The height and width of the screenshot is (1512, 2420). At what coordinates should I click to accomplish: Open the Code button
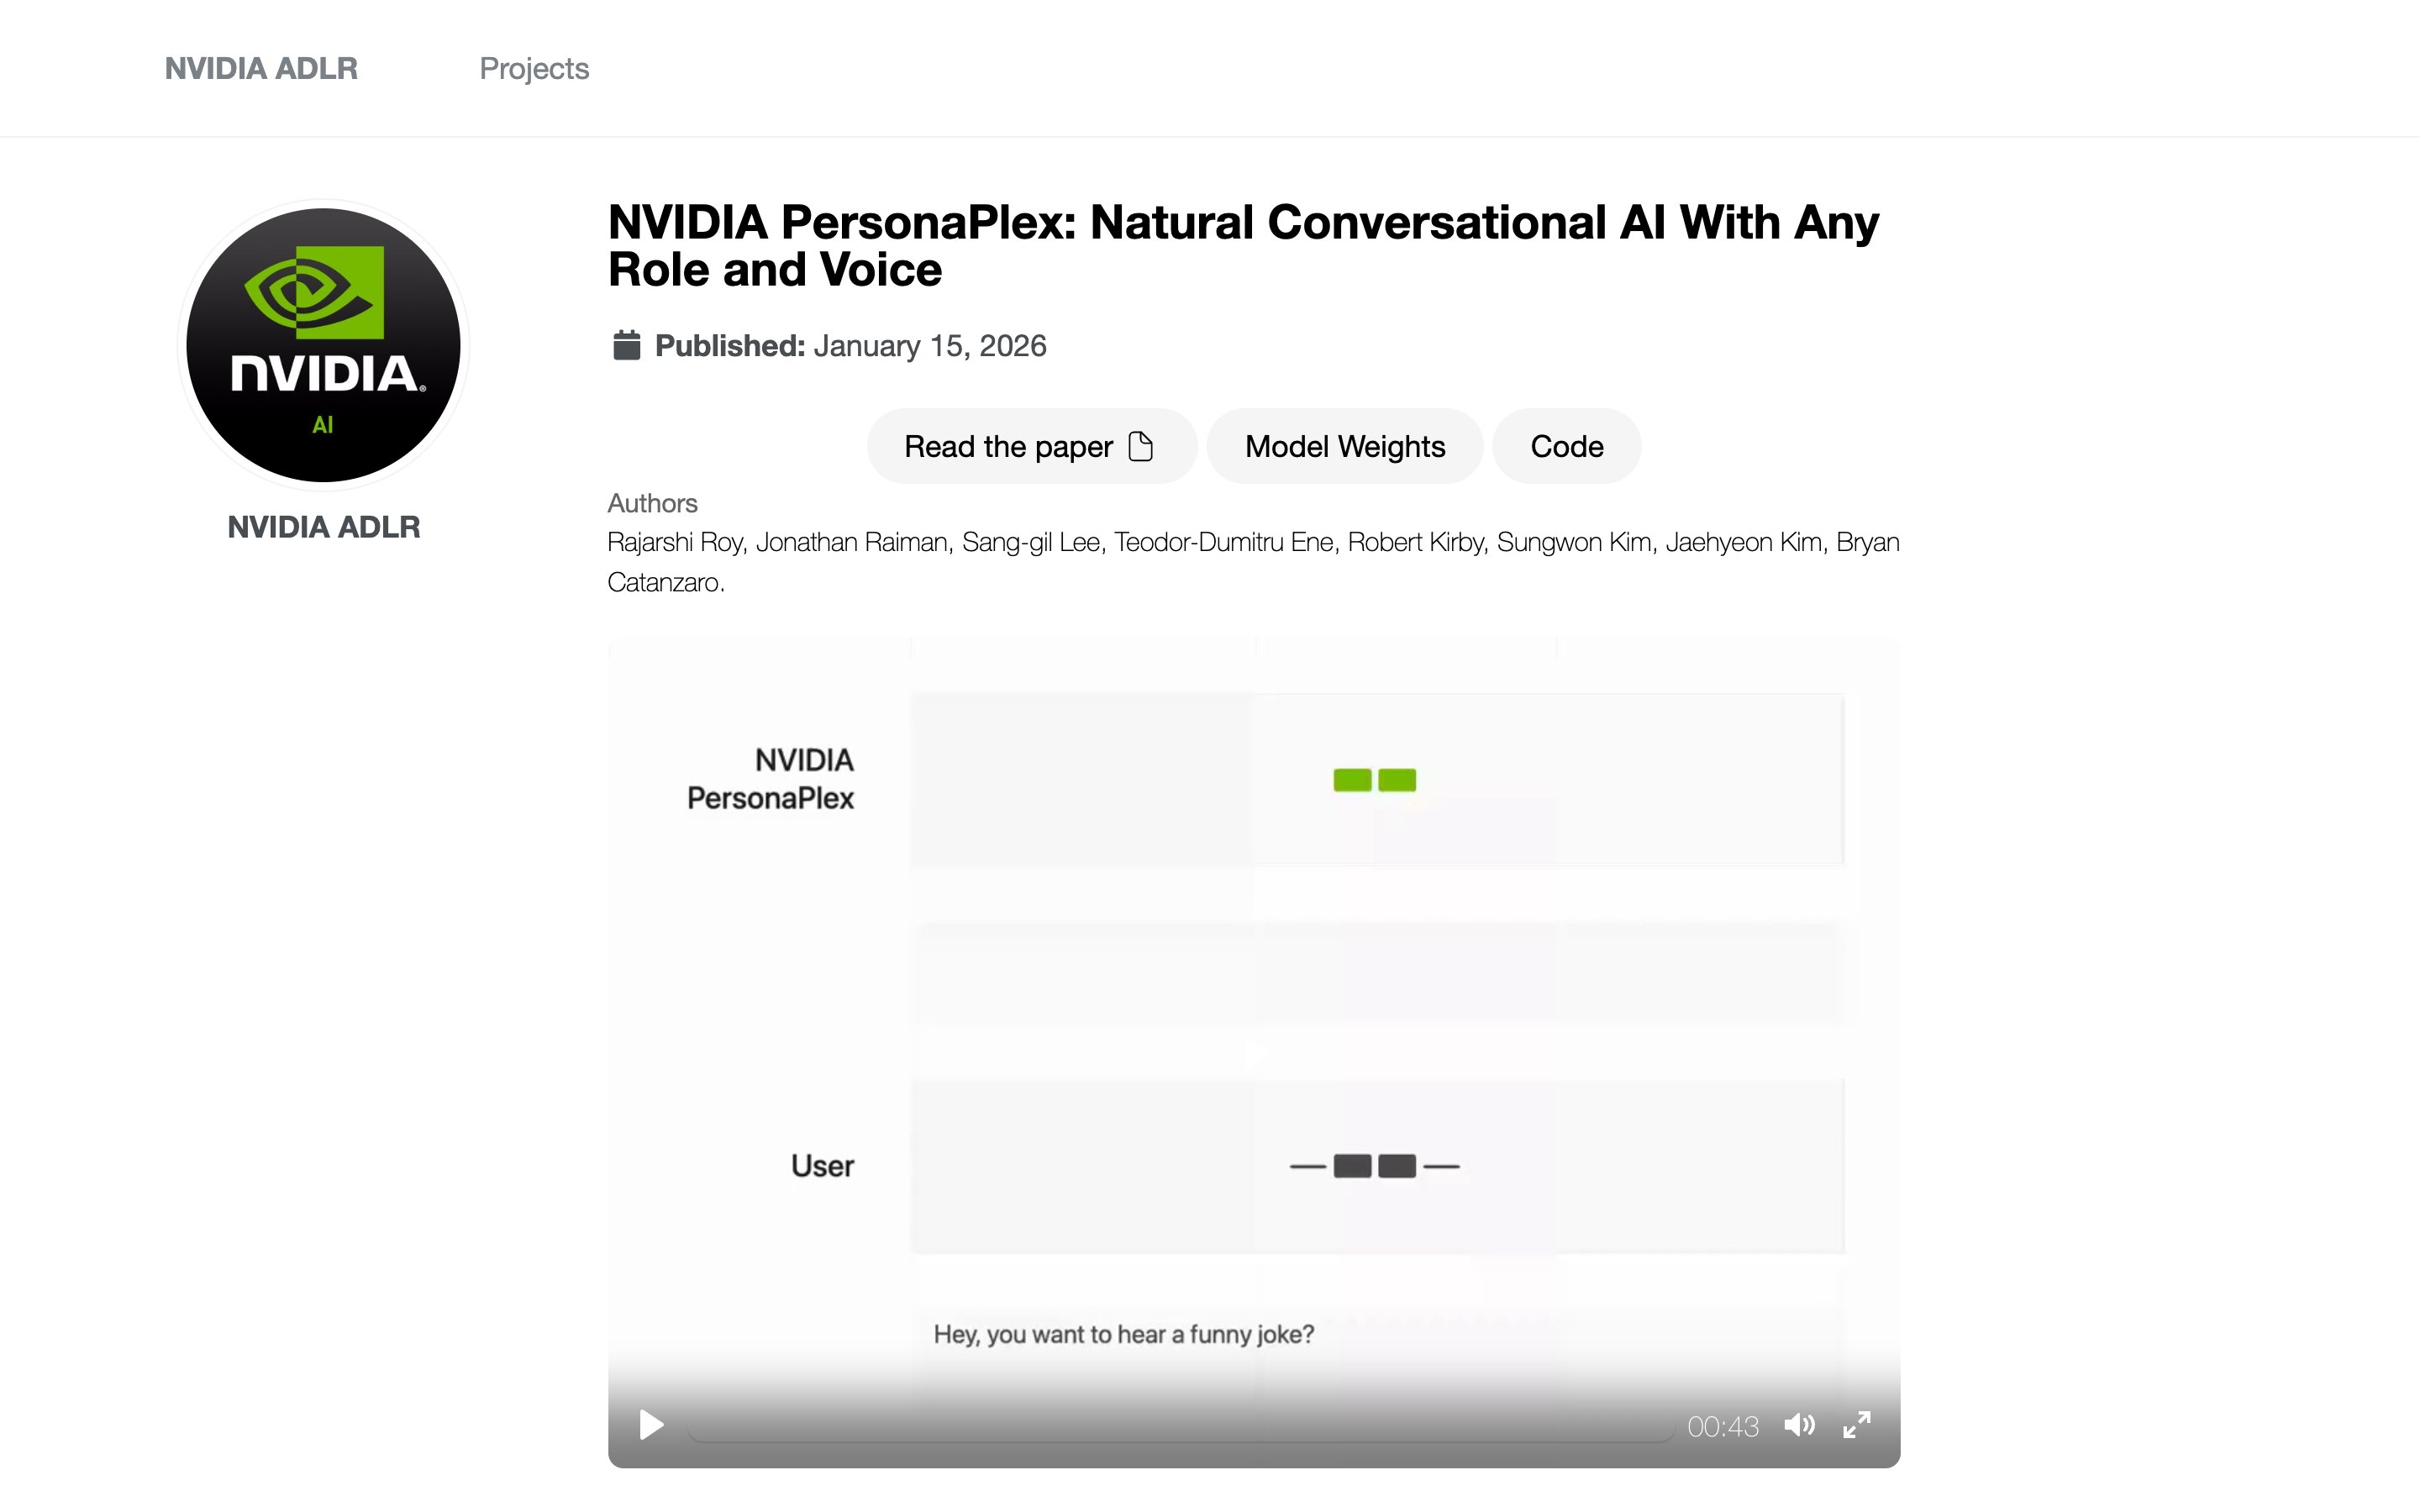point(1566,446)
